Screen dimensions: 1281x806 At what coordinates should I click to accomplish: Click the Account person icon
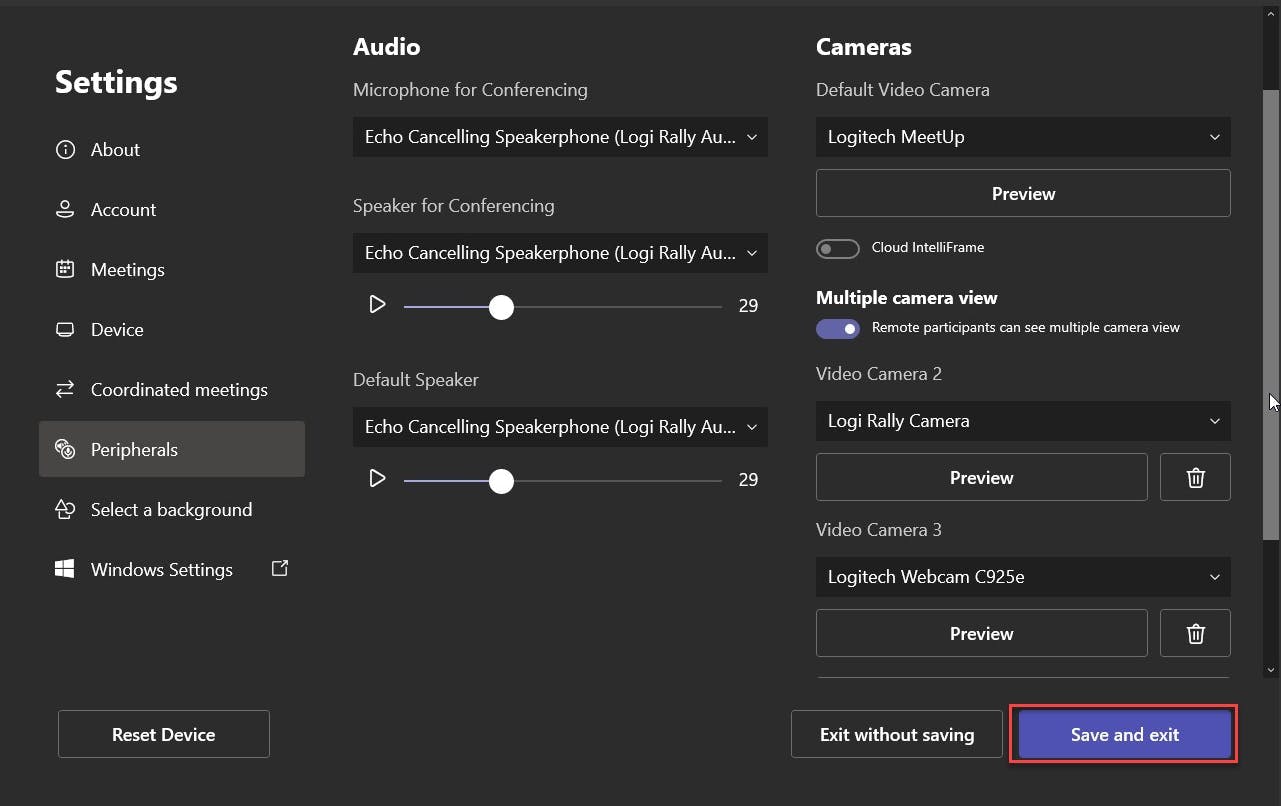coord(65,210)
